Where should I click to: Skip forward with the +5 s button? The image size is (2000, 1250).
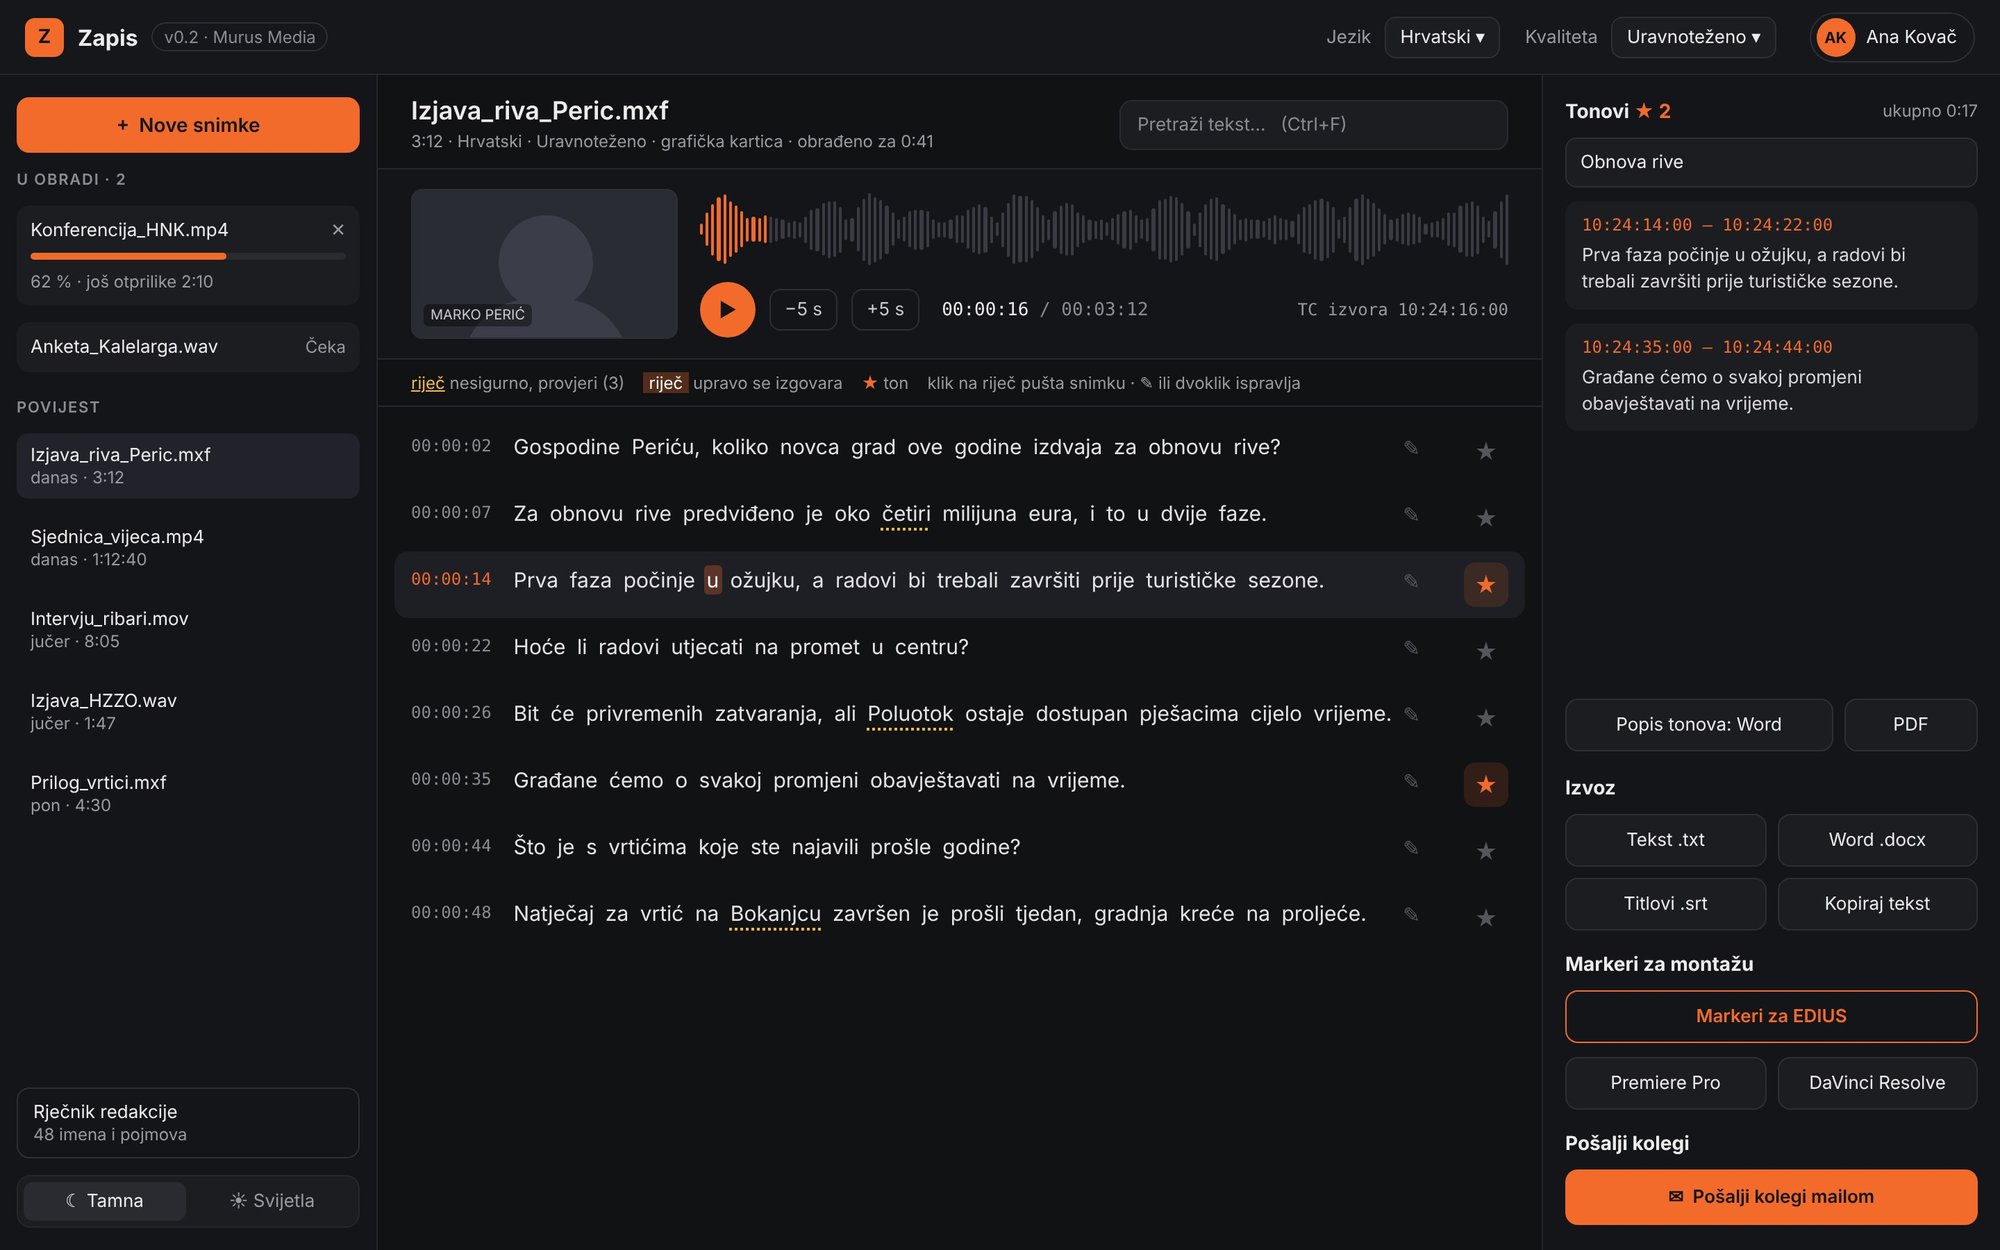[885, 310]
